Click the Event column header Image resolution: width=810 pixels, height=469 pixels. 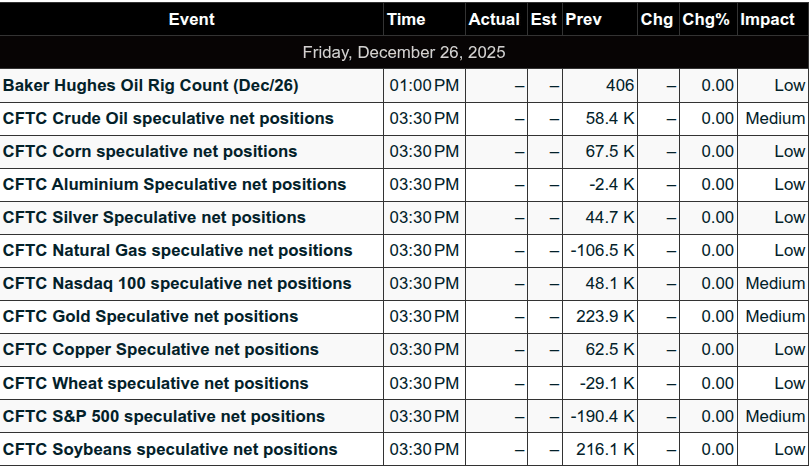tap(191, 20)
